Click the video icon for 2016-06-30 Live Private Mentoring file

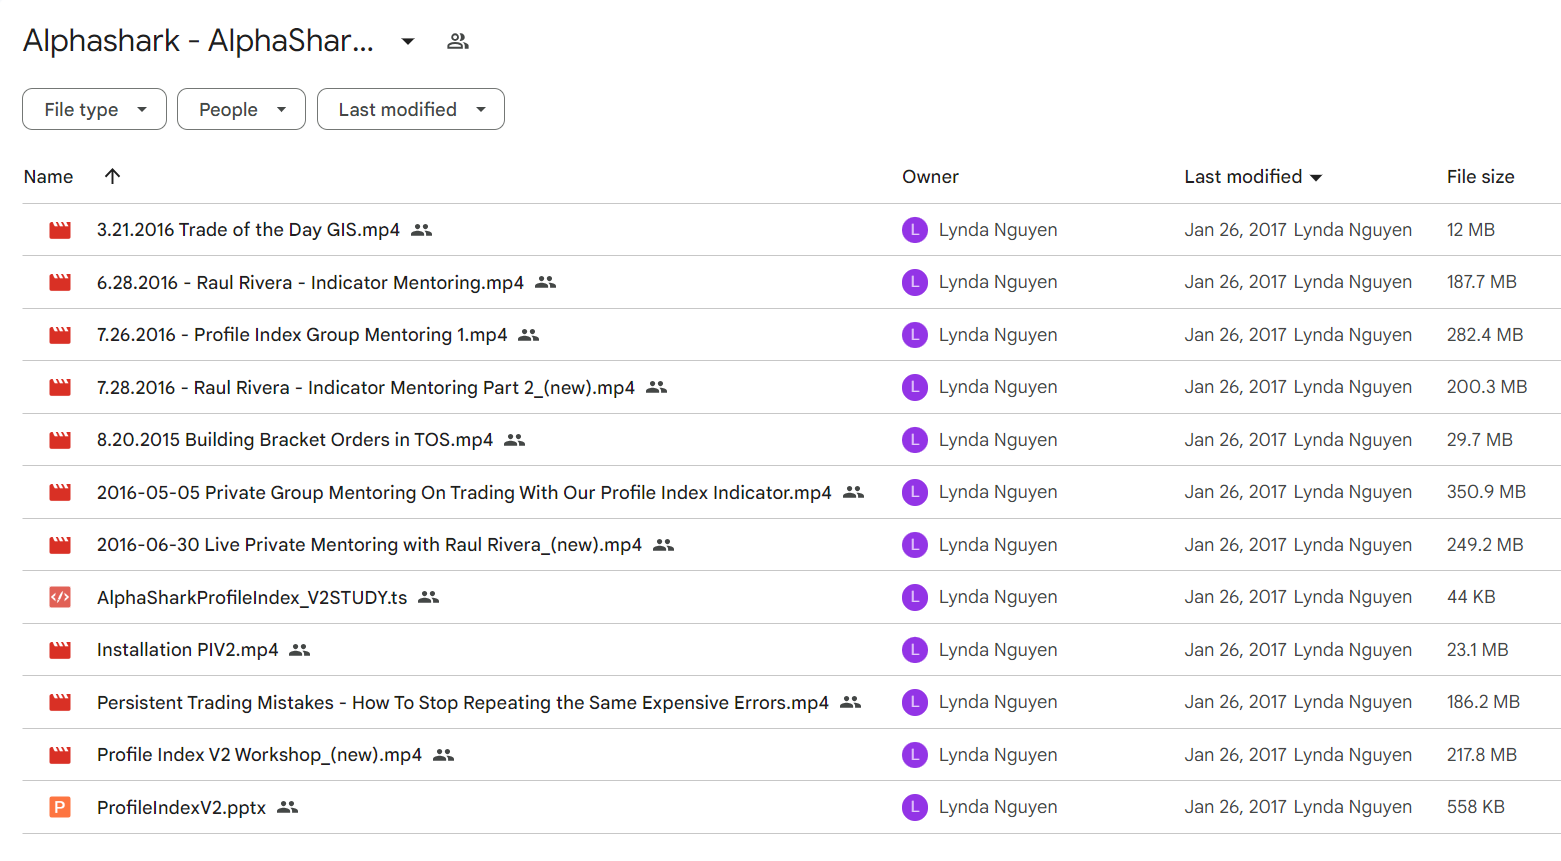[x=60, y=545]
